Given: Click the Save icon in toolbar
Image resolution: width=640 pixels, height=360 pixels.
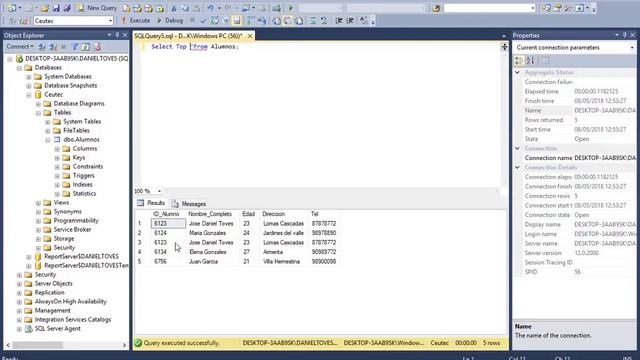Looking at the screenshot, I should [x=56, y=8].
